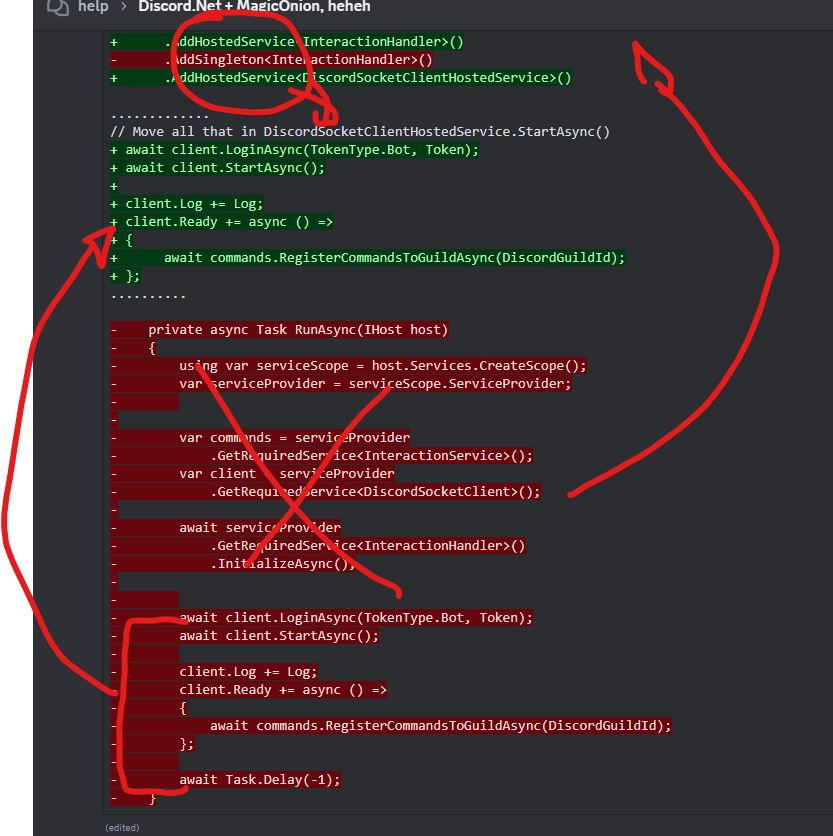Screen dimensions: 833x836
Task: Click the green added RegisterCommandsToGuildAsync line
Action: coord(367,258)
